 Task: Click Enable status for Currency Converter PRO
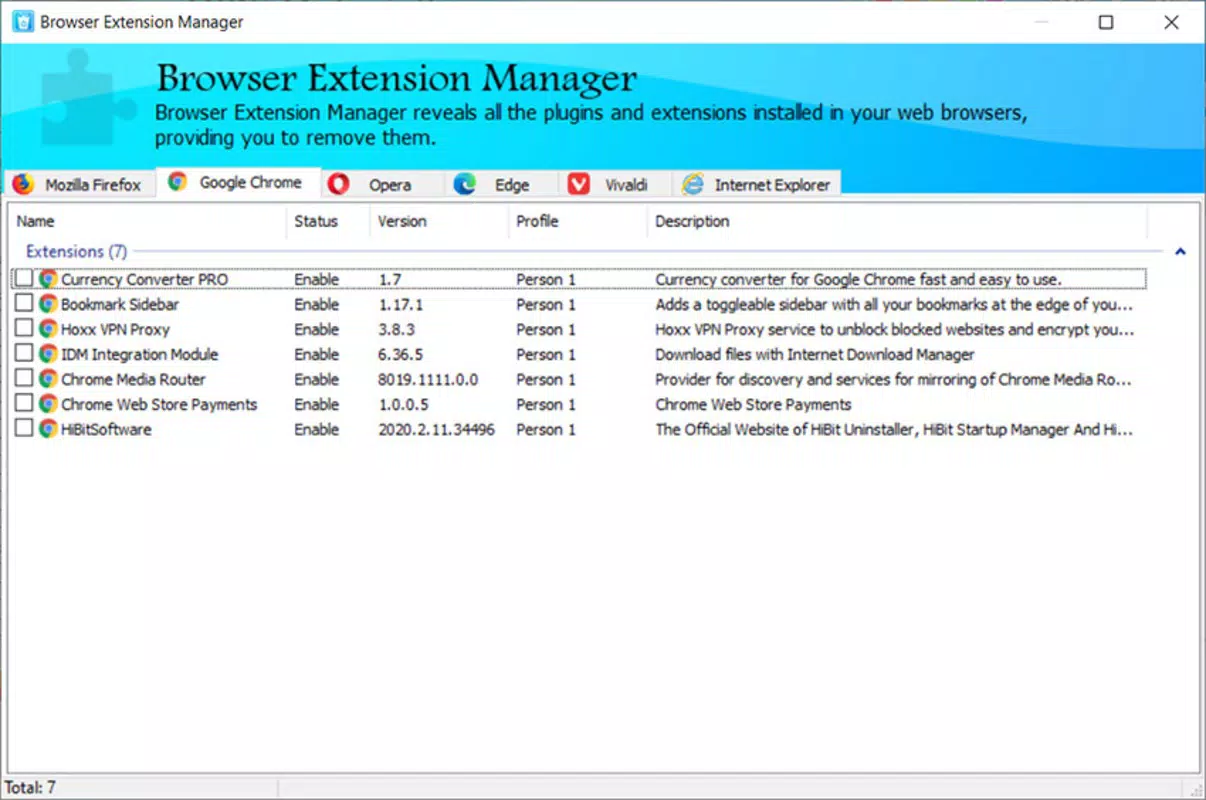316,280
